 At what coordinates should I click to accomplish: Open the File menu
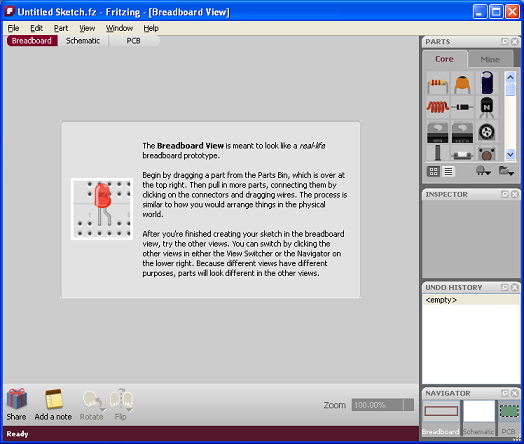point(13,28)
